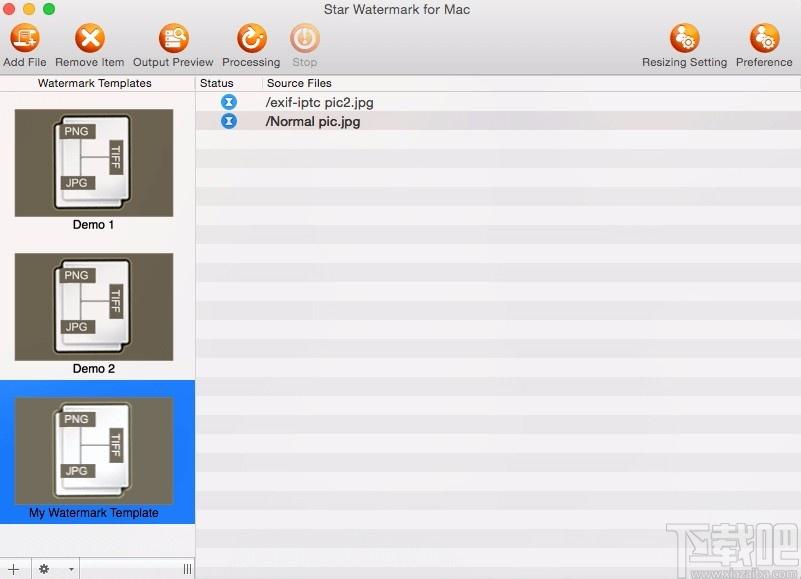This screenshot has height=579, width=801.
Task: Select the /Normal pic.jpg file row
Action: point(498,121)
